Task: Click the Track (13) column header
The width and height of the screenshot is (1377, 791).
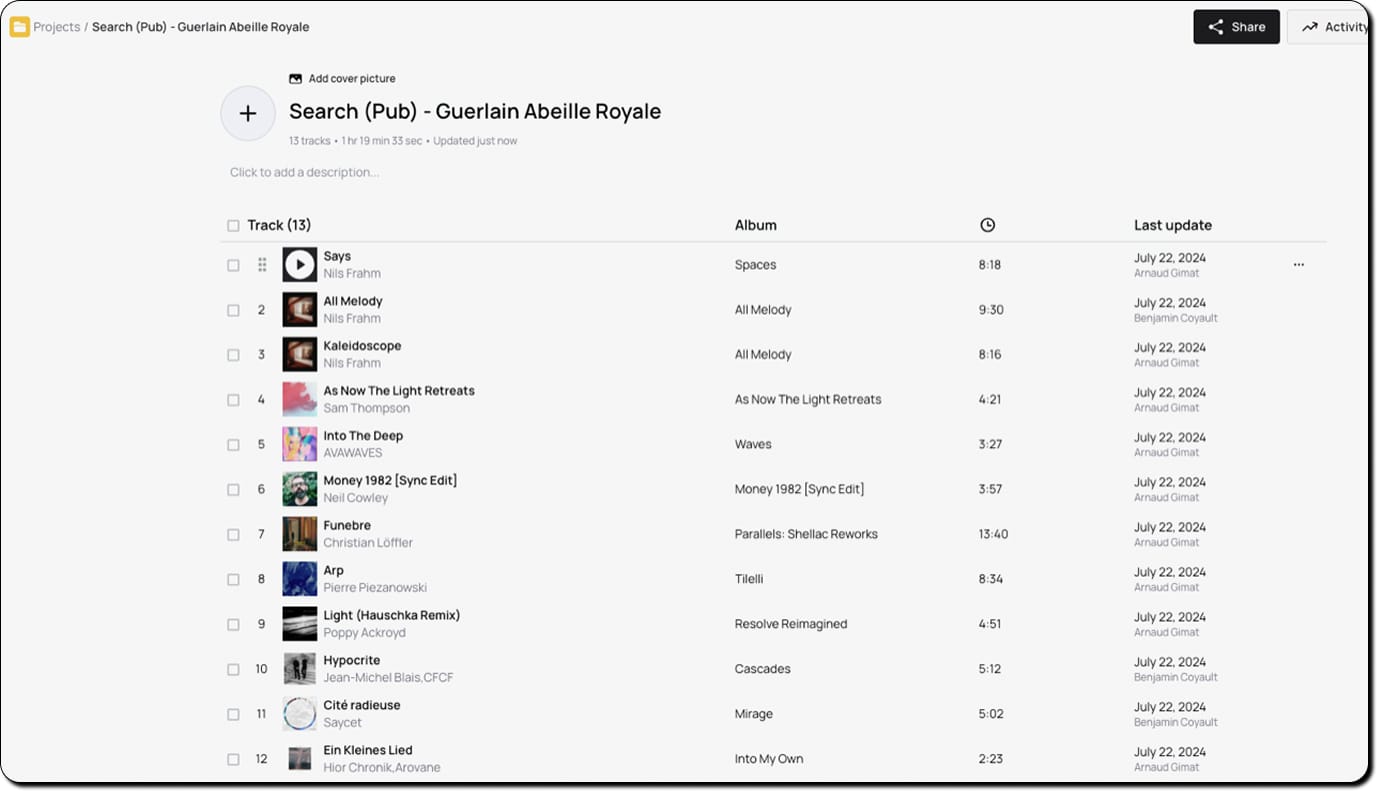Action: pos(278,225)
